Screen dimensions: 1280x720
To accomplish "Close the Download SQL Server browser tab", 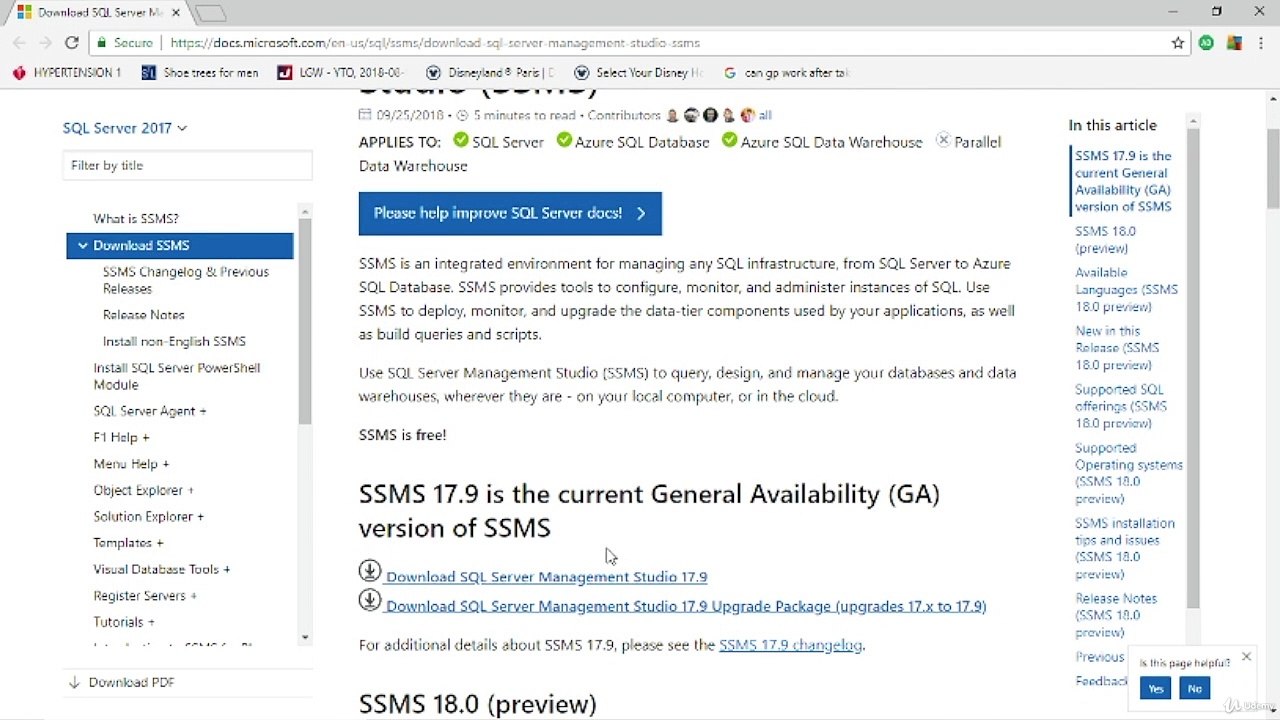I will [174, 13].
